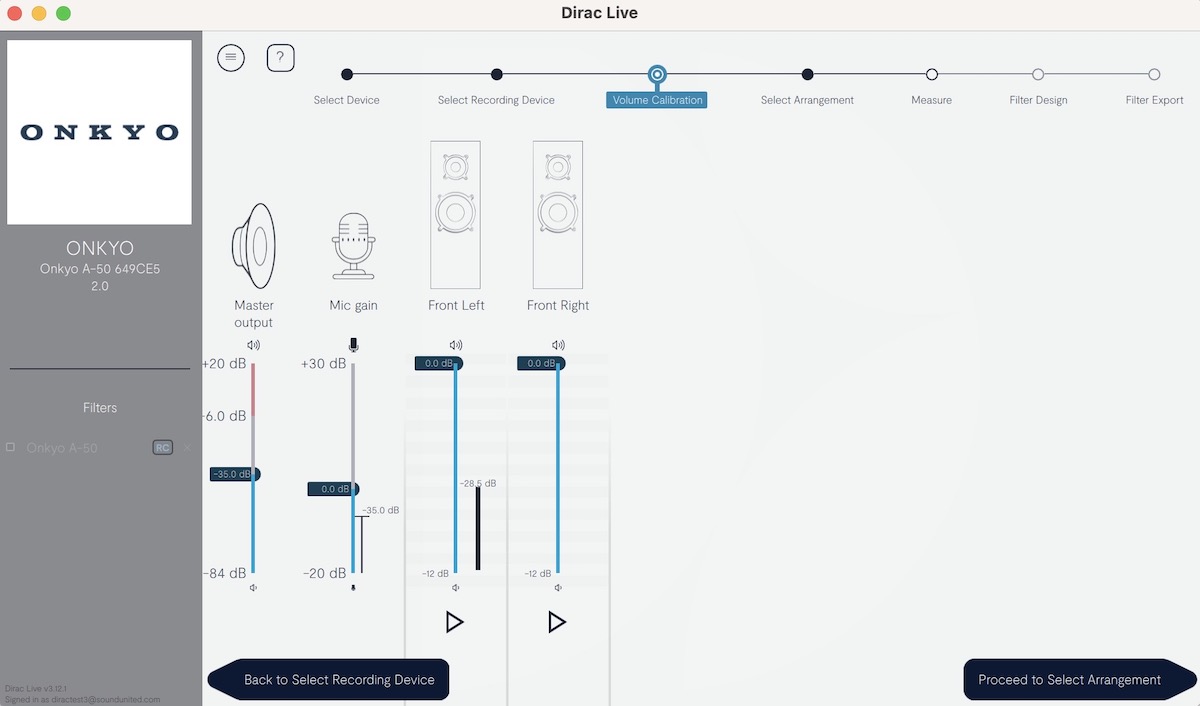
Task: Switch to the Measure step
Action: click(931, 75)
